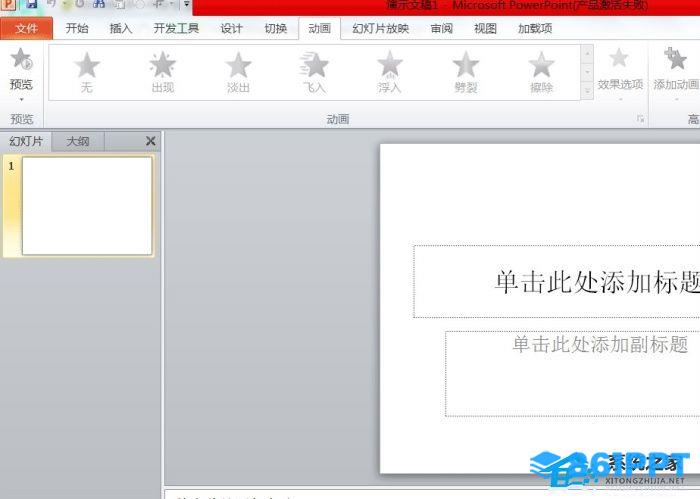Viewport: 700px width, 499px height.
Task: Switch to the 审阅 ribbon tab
Action: (x=442, y=29)
